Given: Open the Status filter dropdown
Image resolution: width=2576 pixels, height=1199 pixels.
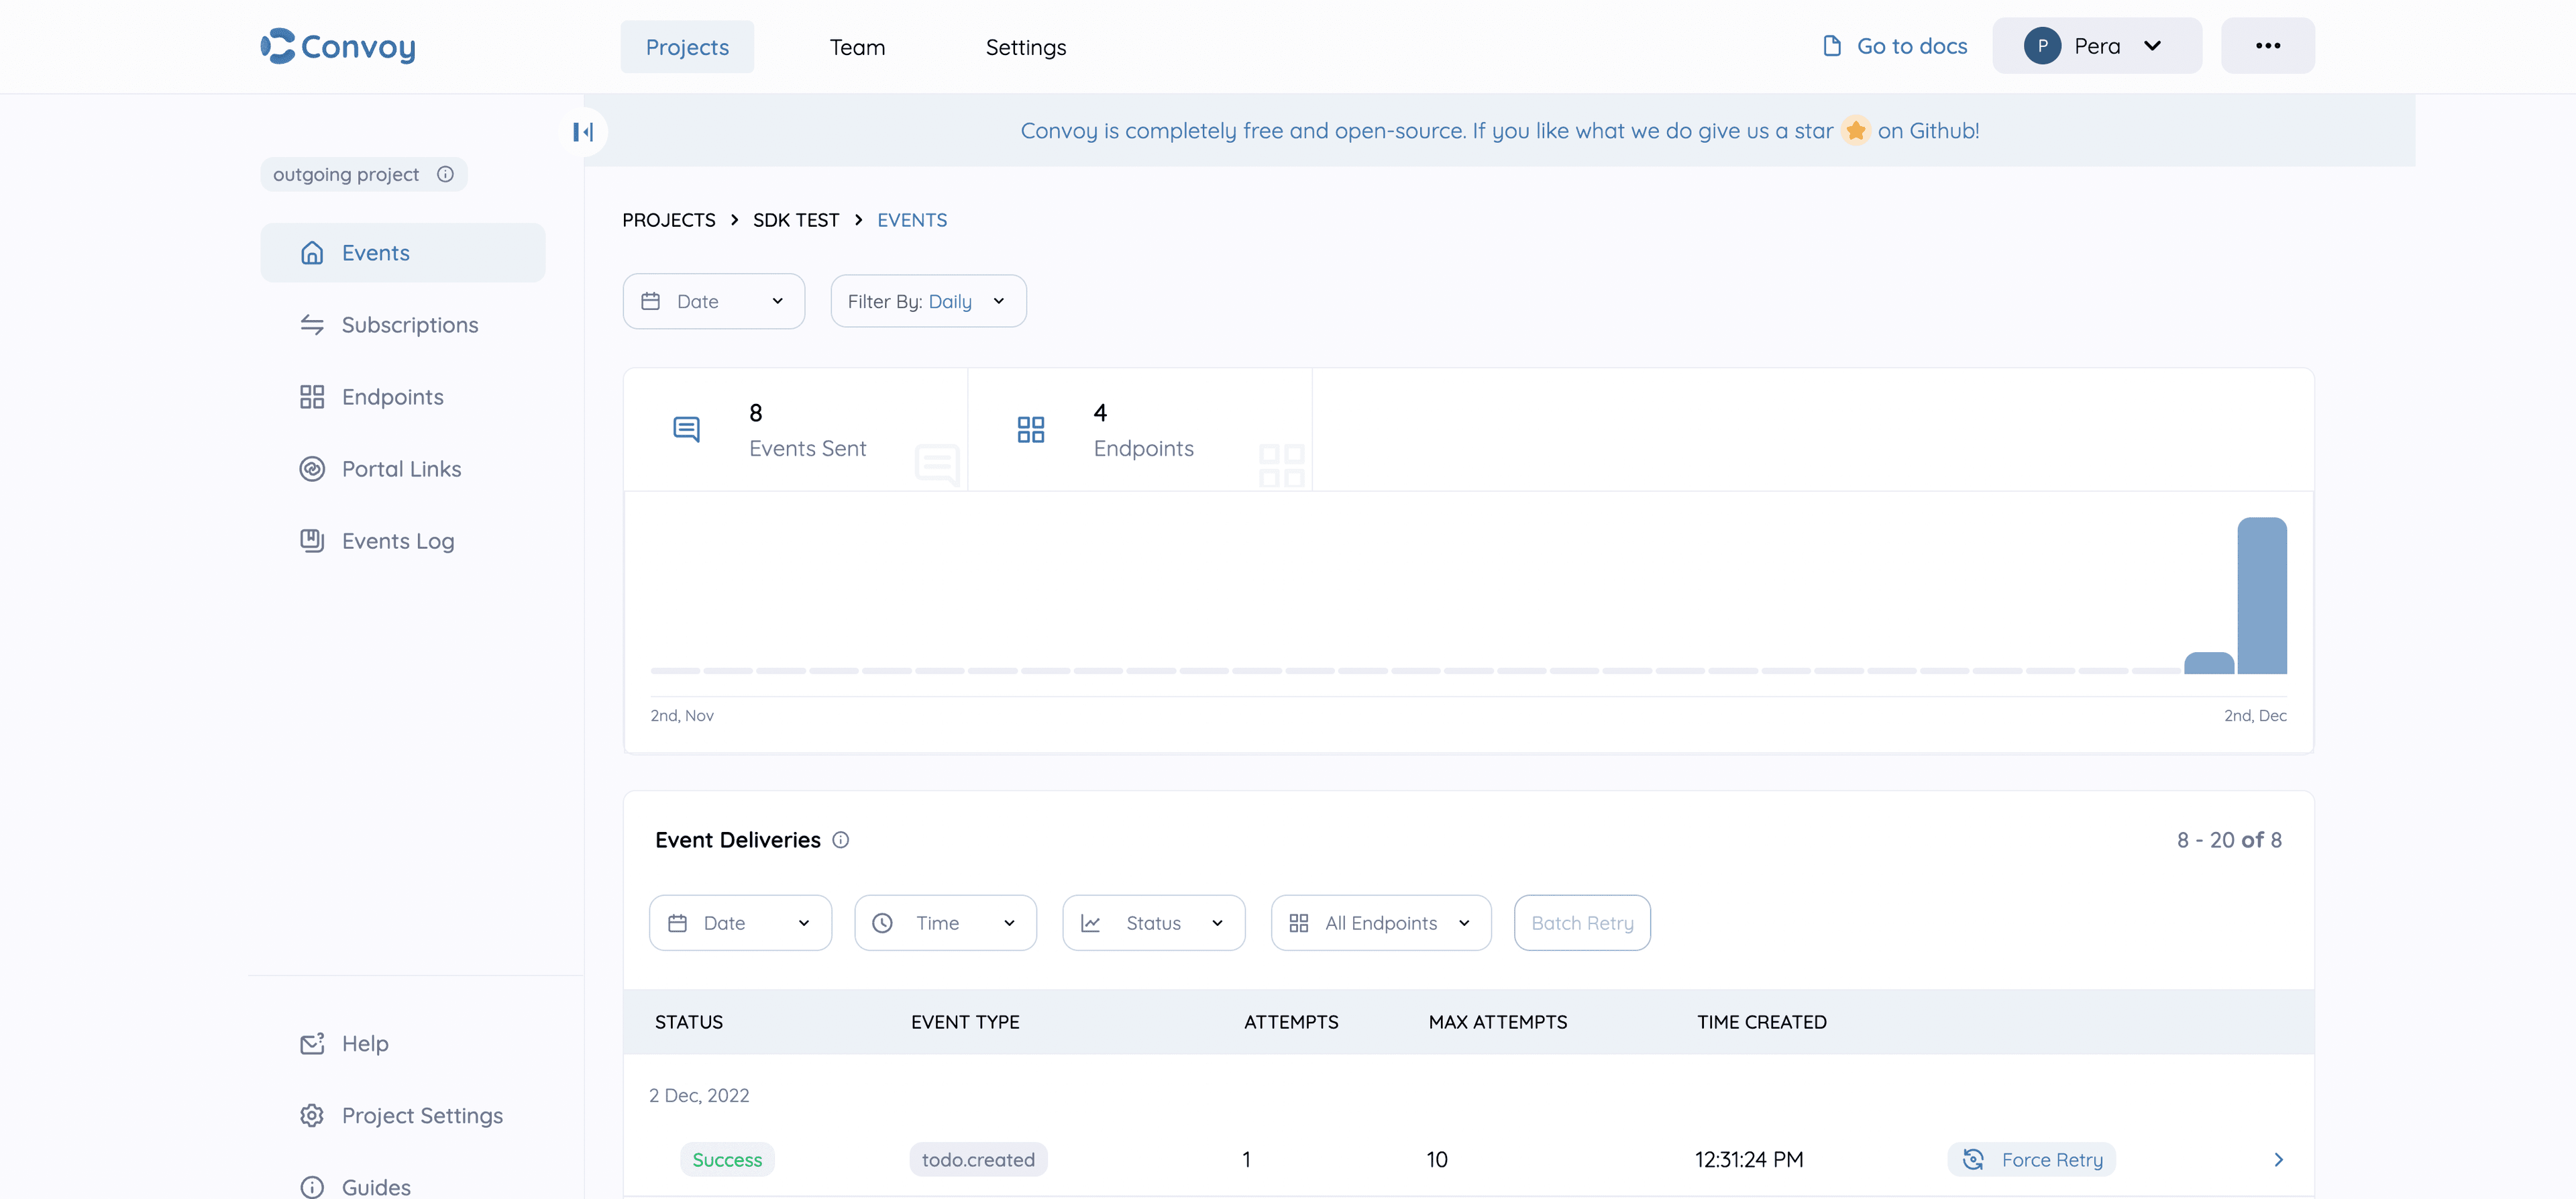Looking at the screenshot, I should pos(1152,923).
